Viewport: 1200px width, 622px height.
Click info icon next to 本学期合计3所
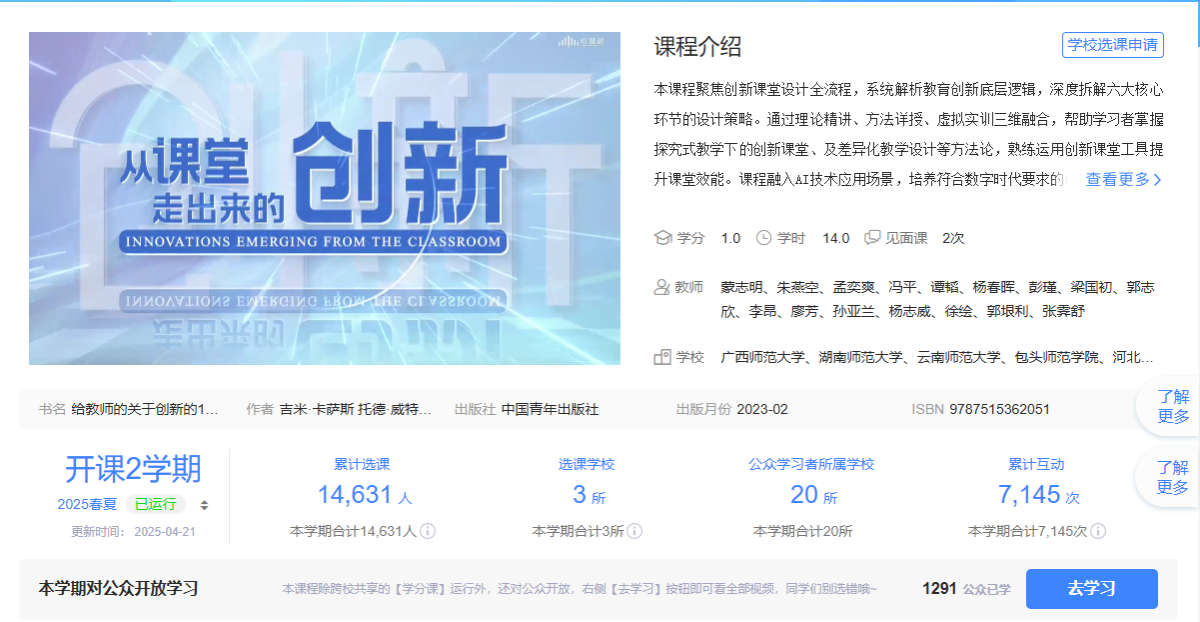coord(634,531)
